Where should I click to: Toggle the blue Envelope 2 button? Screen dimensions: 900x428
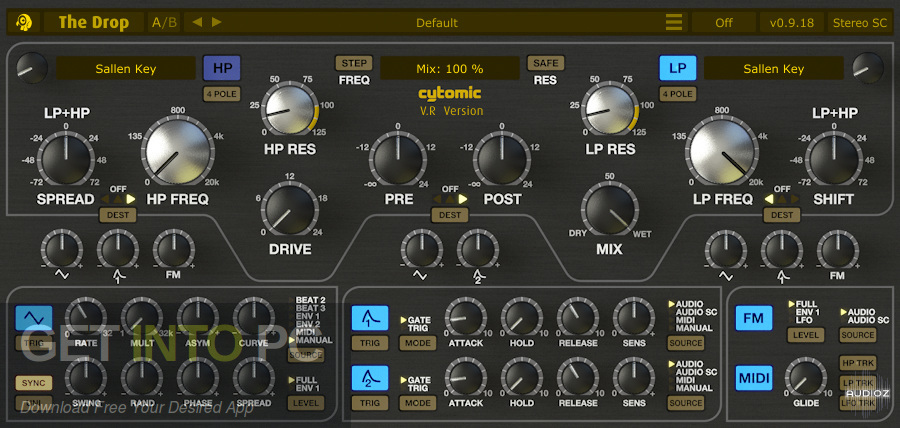point(370,378)
